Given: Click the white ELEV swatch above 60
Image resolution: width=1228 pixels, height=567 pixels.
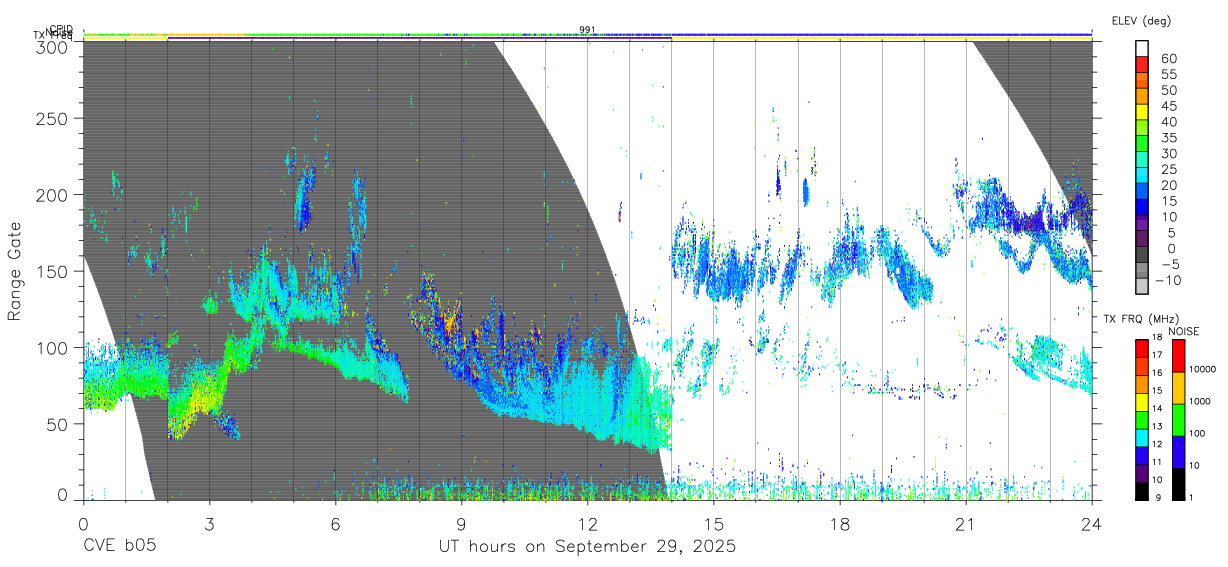Looking at the screenshot, I should click(1142, 49).
